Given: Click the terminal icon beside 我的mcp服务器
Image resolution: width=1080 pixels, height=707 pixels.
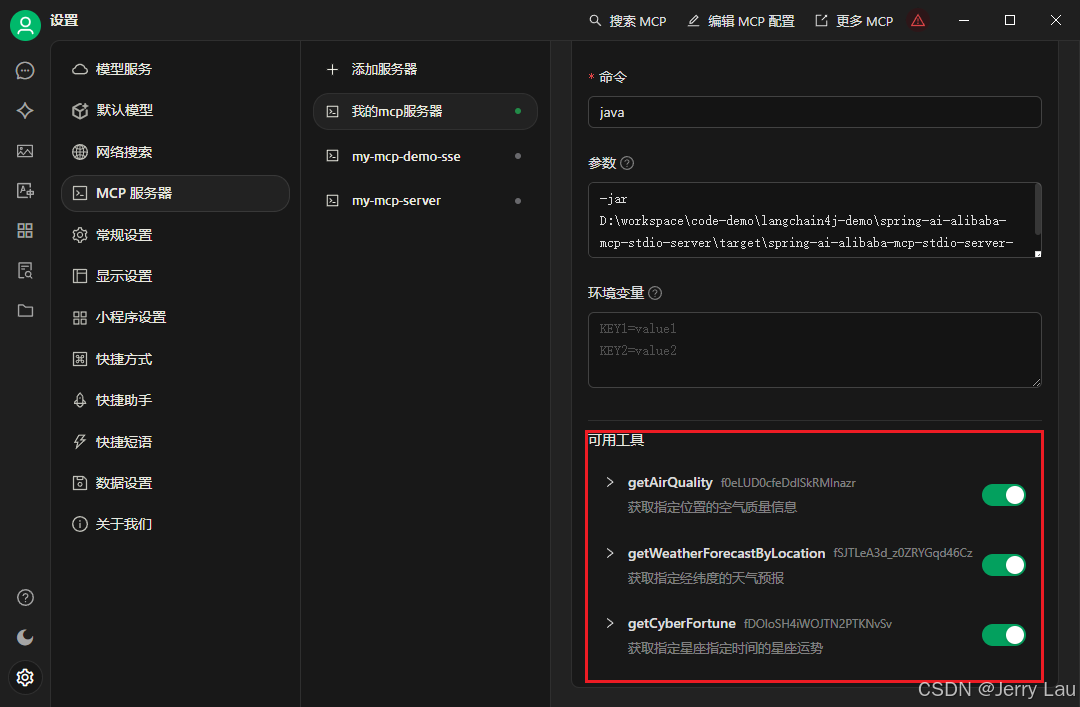Looking at the screenshot, I should (x=333, y=111).
